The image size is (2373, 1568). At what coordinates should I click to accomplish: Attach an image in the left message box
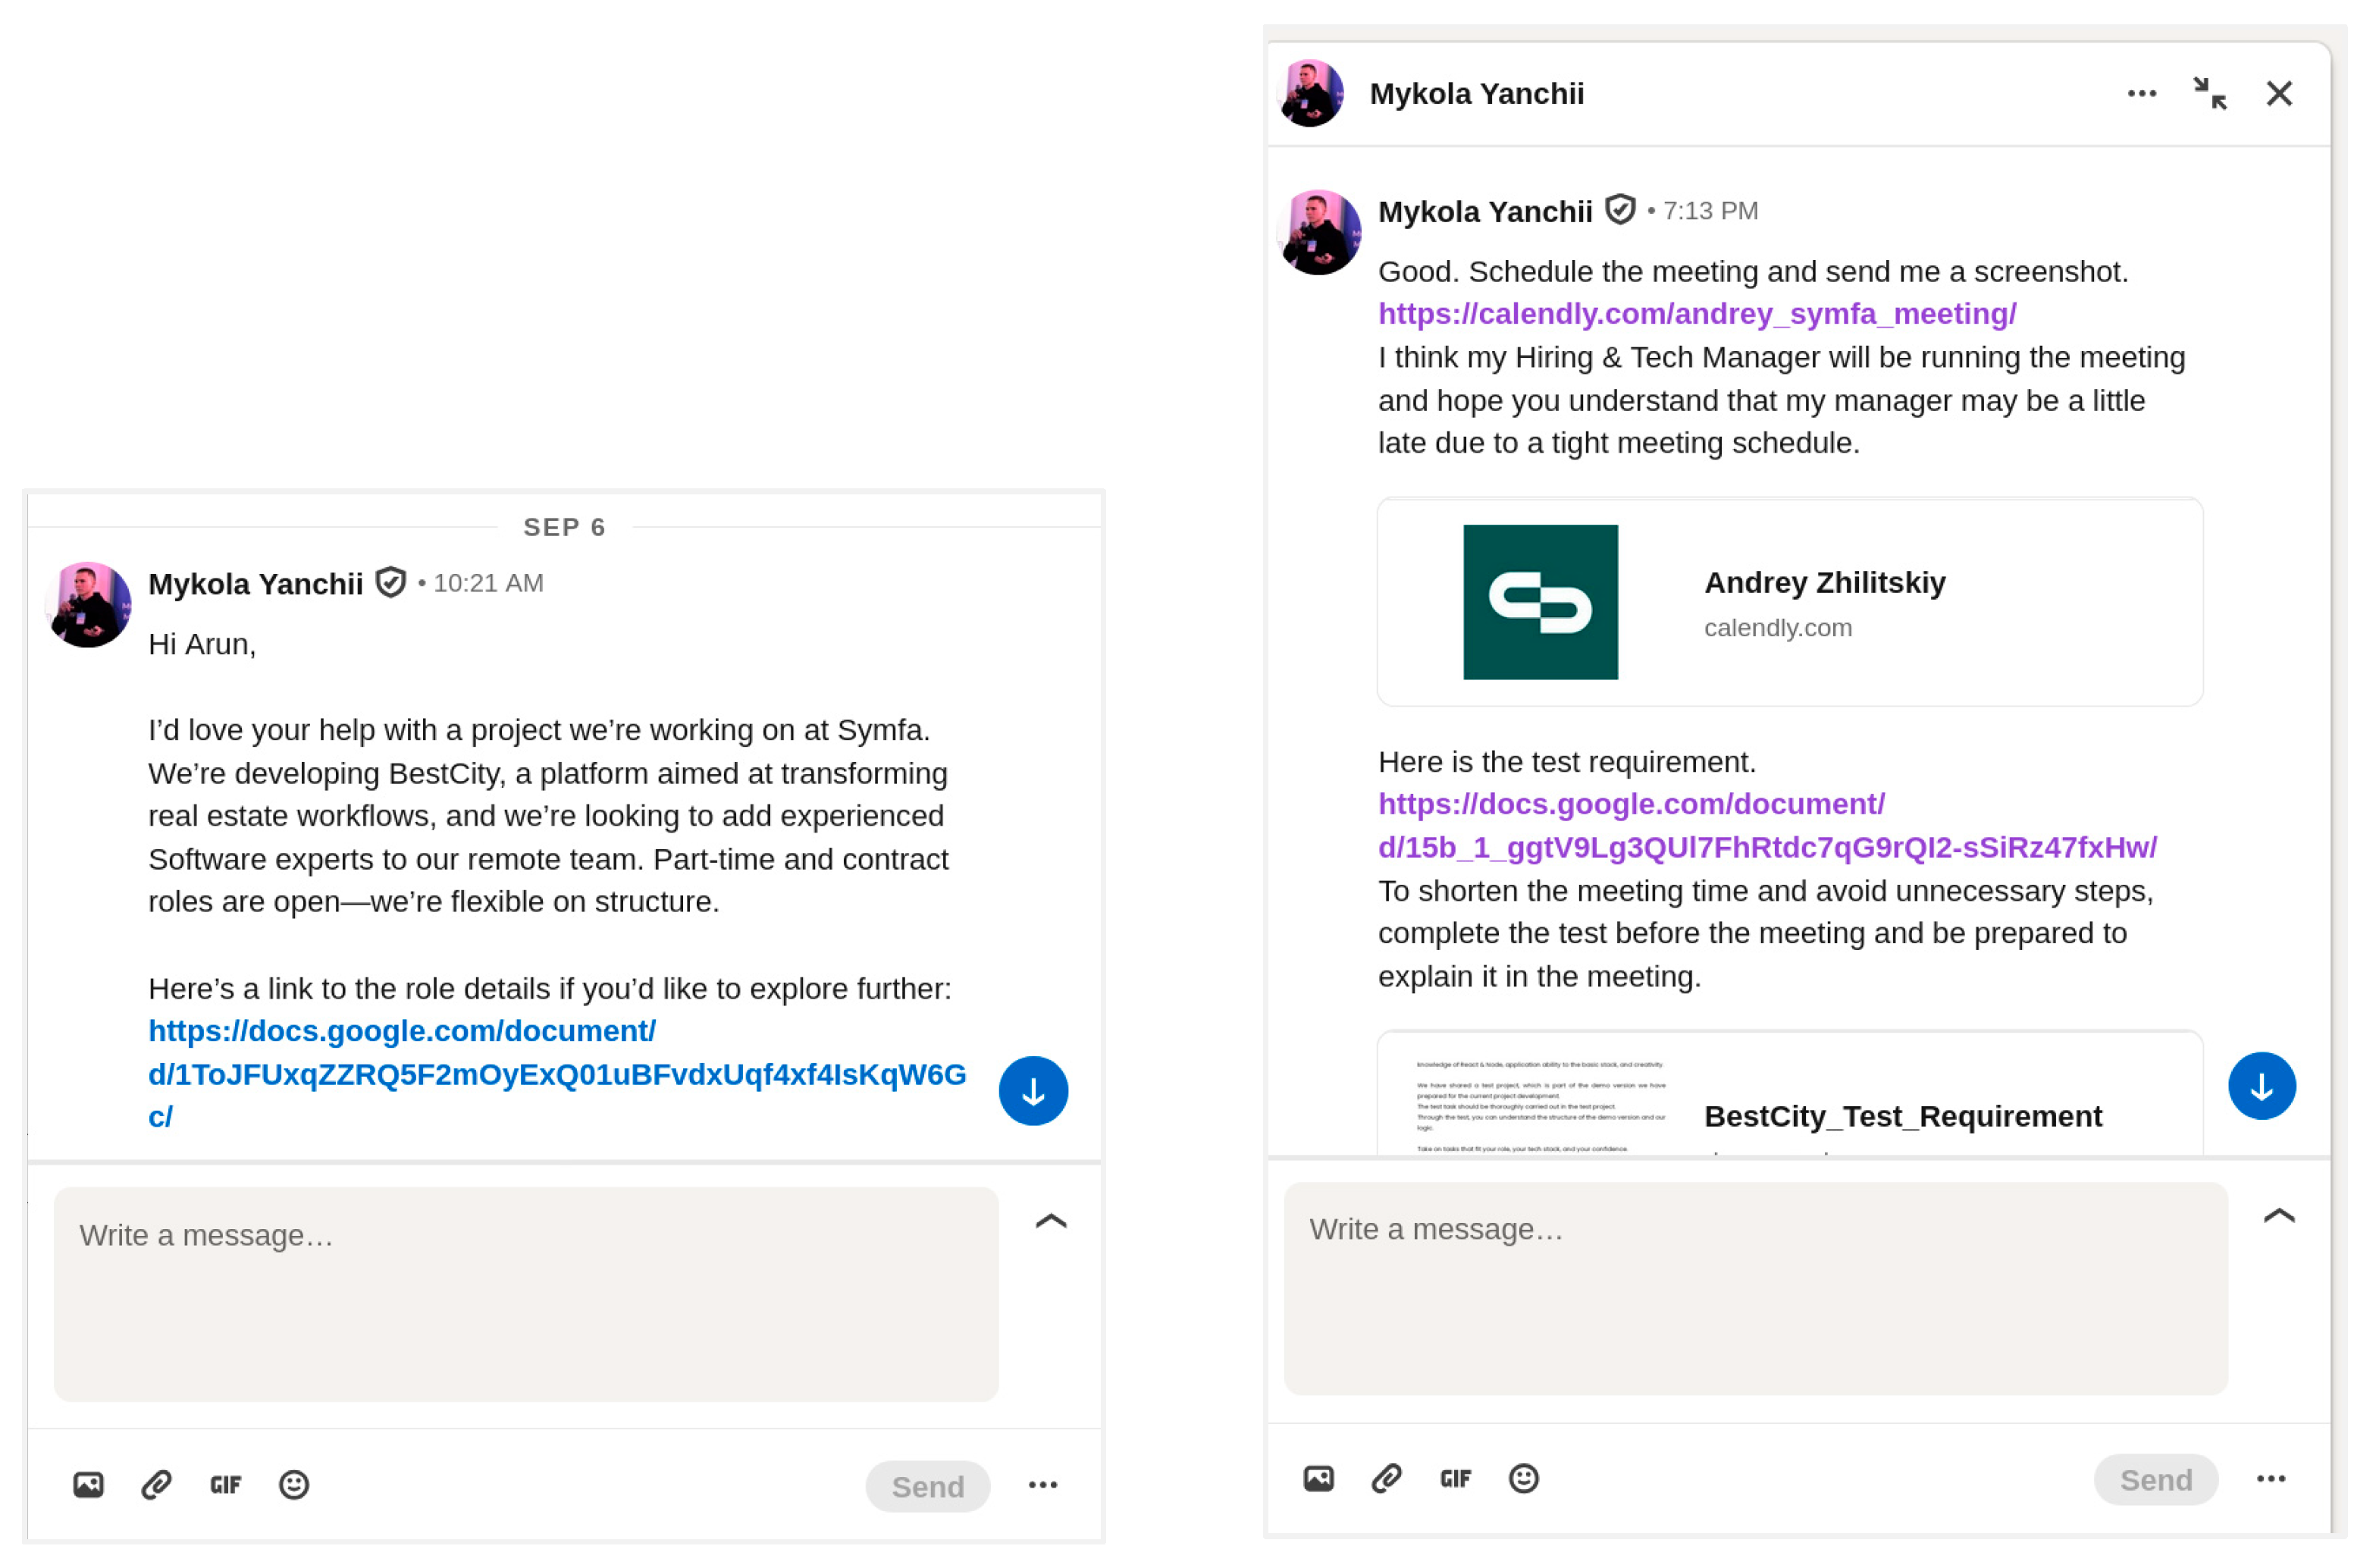pos(88,1485)
